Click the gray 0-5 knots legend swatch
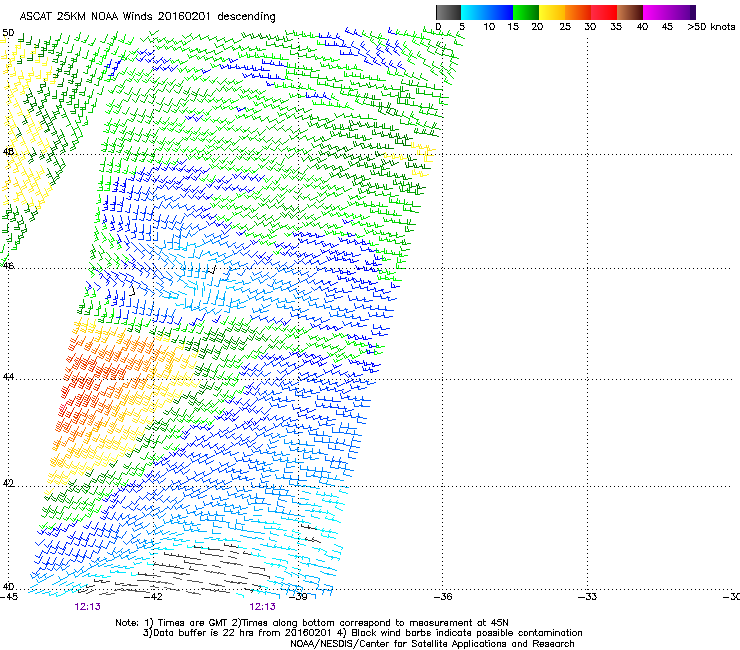740x650 pixels. coord(448,12)
